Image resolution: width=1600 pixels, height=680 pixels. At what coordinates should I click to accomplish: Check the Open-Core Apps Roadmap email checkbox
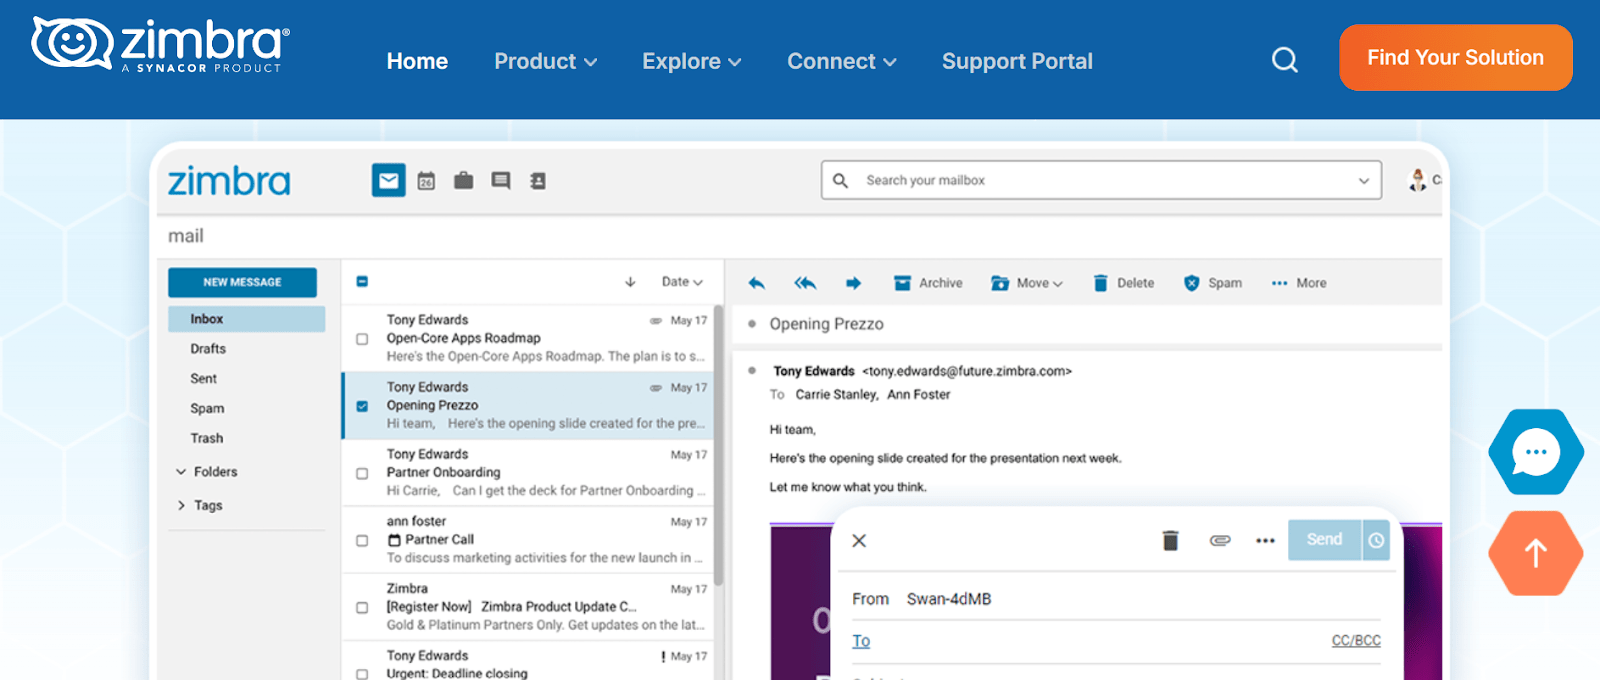point(362,339)
